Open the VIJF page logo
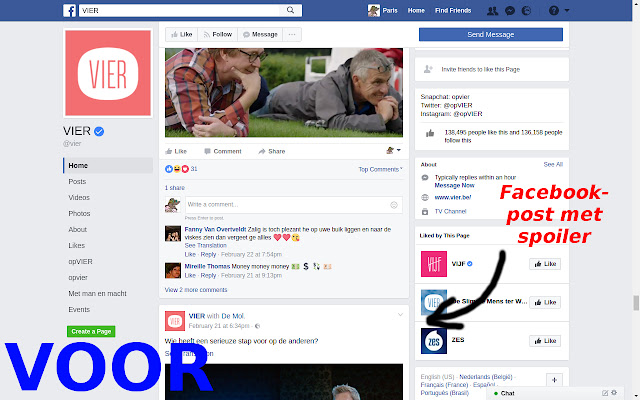This screenshot has height=400, width=640. (434, 264)
